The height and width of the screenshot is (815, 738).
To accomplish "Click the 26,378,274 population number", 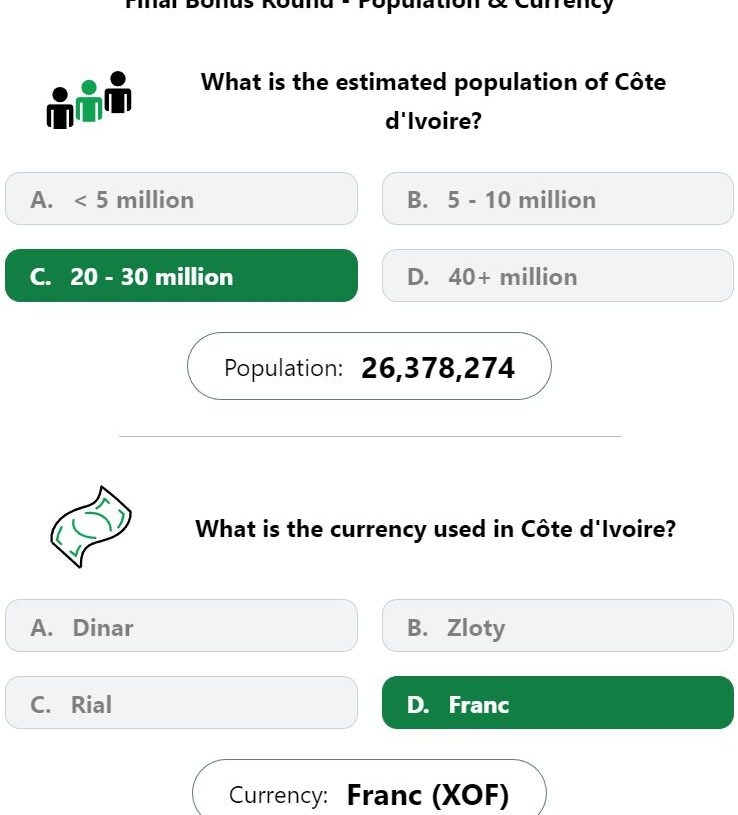I will (438, 368).
